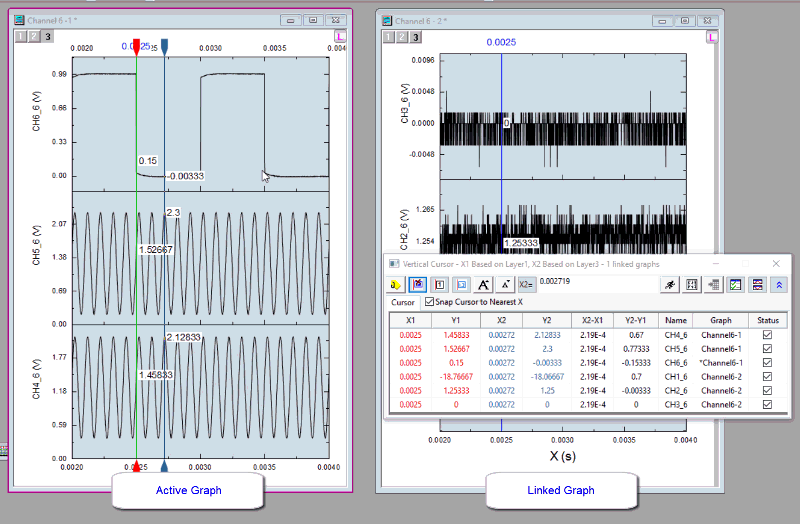Click the highlighted second toolbar icon in Vertical Cursor

click(419, 285)
